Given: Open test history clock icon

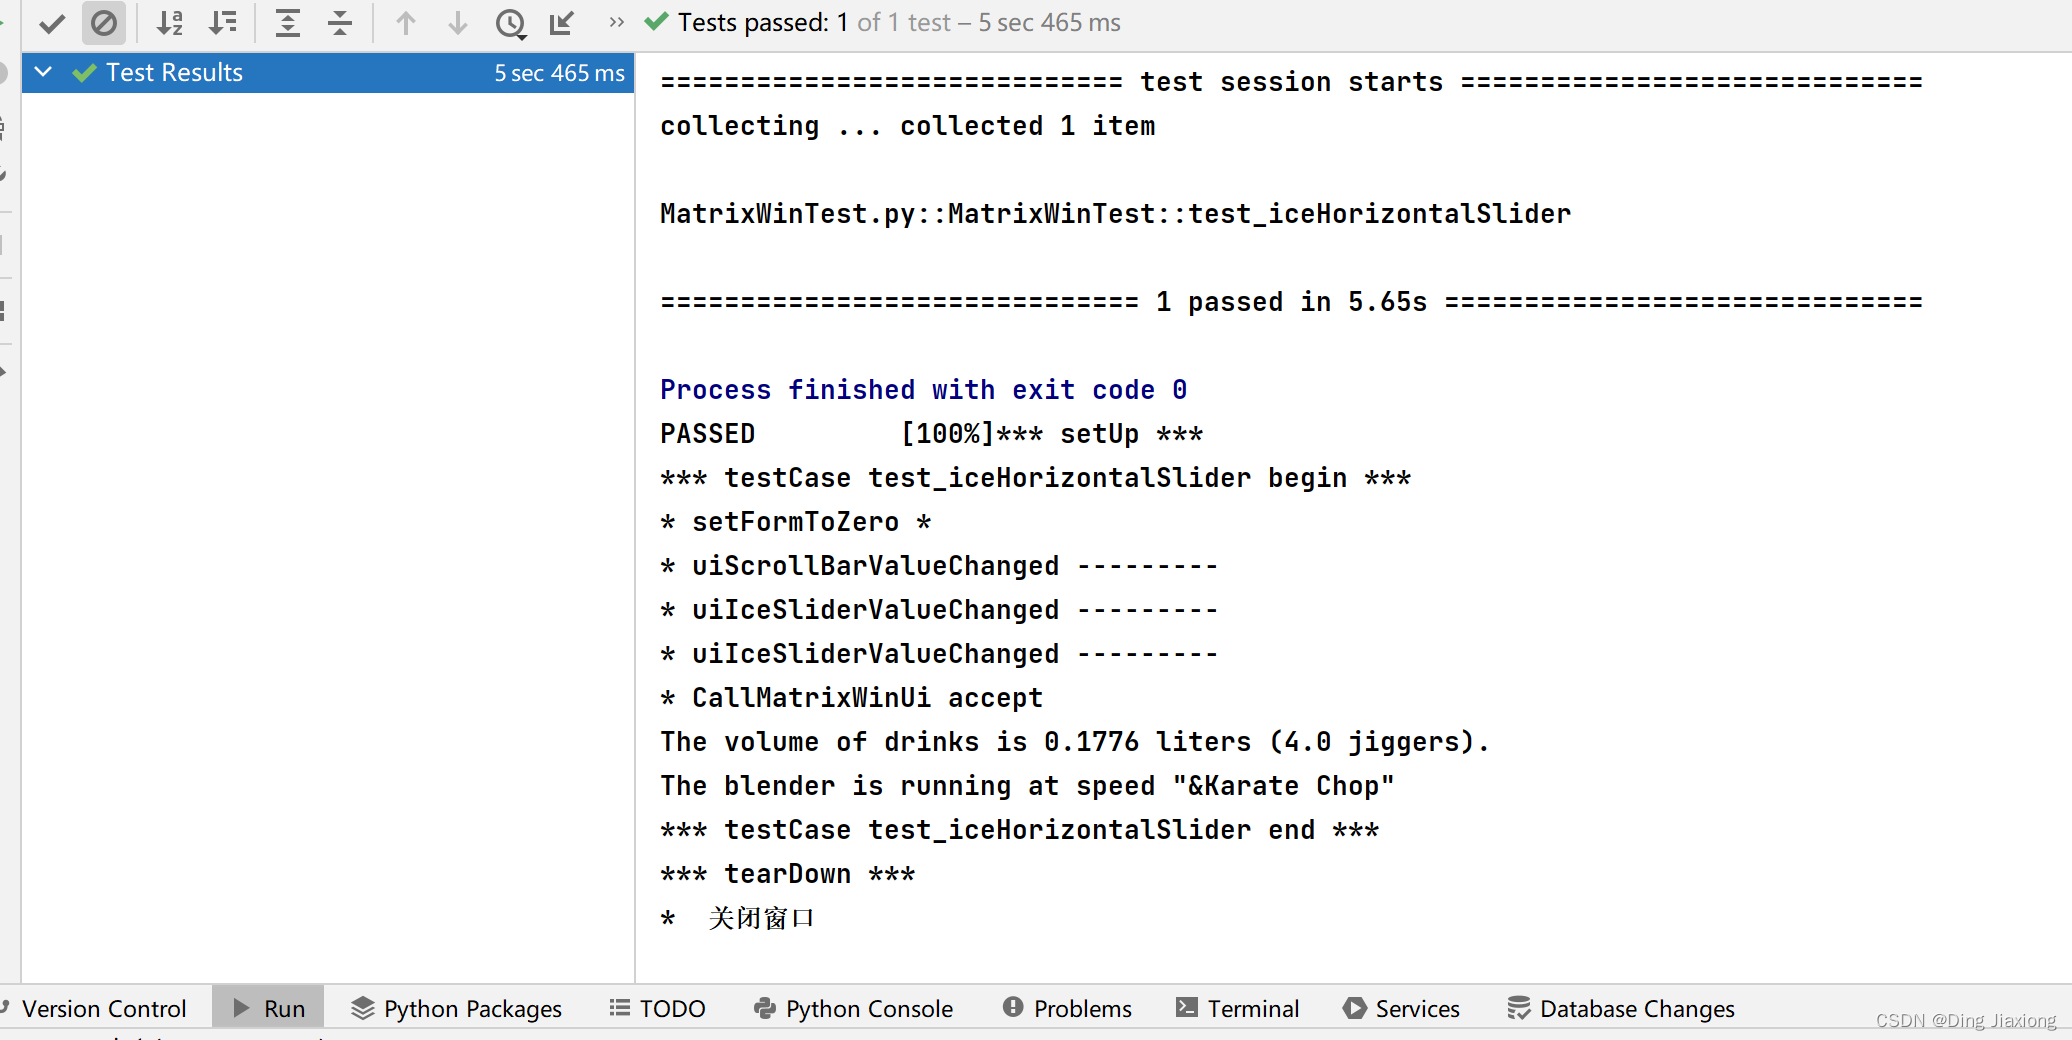Looking at the screenshot, I should pyautogui.click(x=510, y=23).
